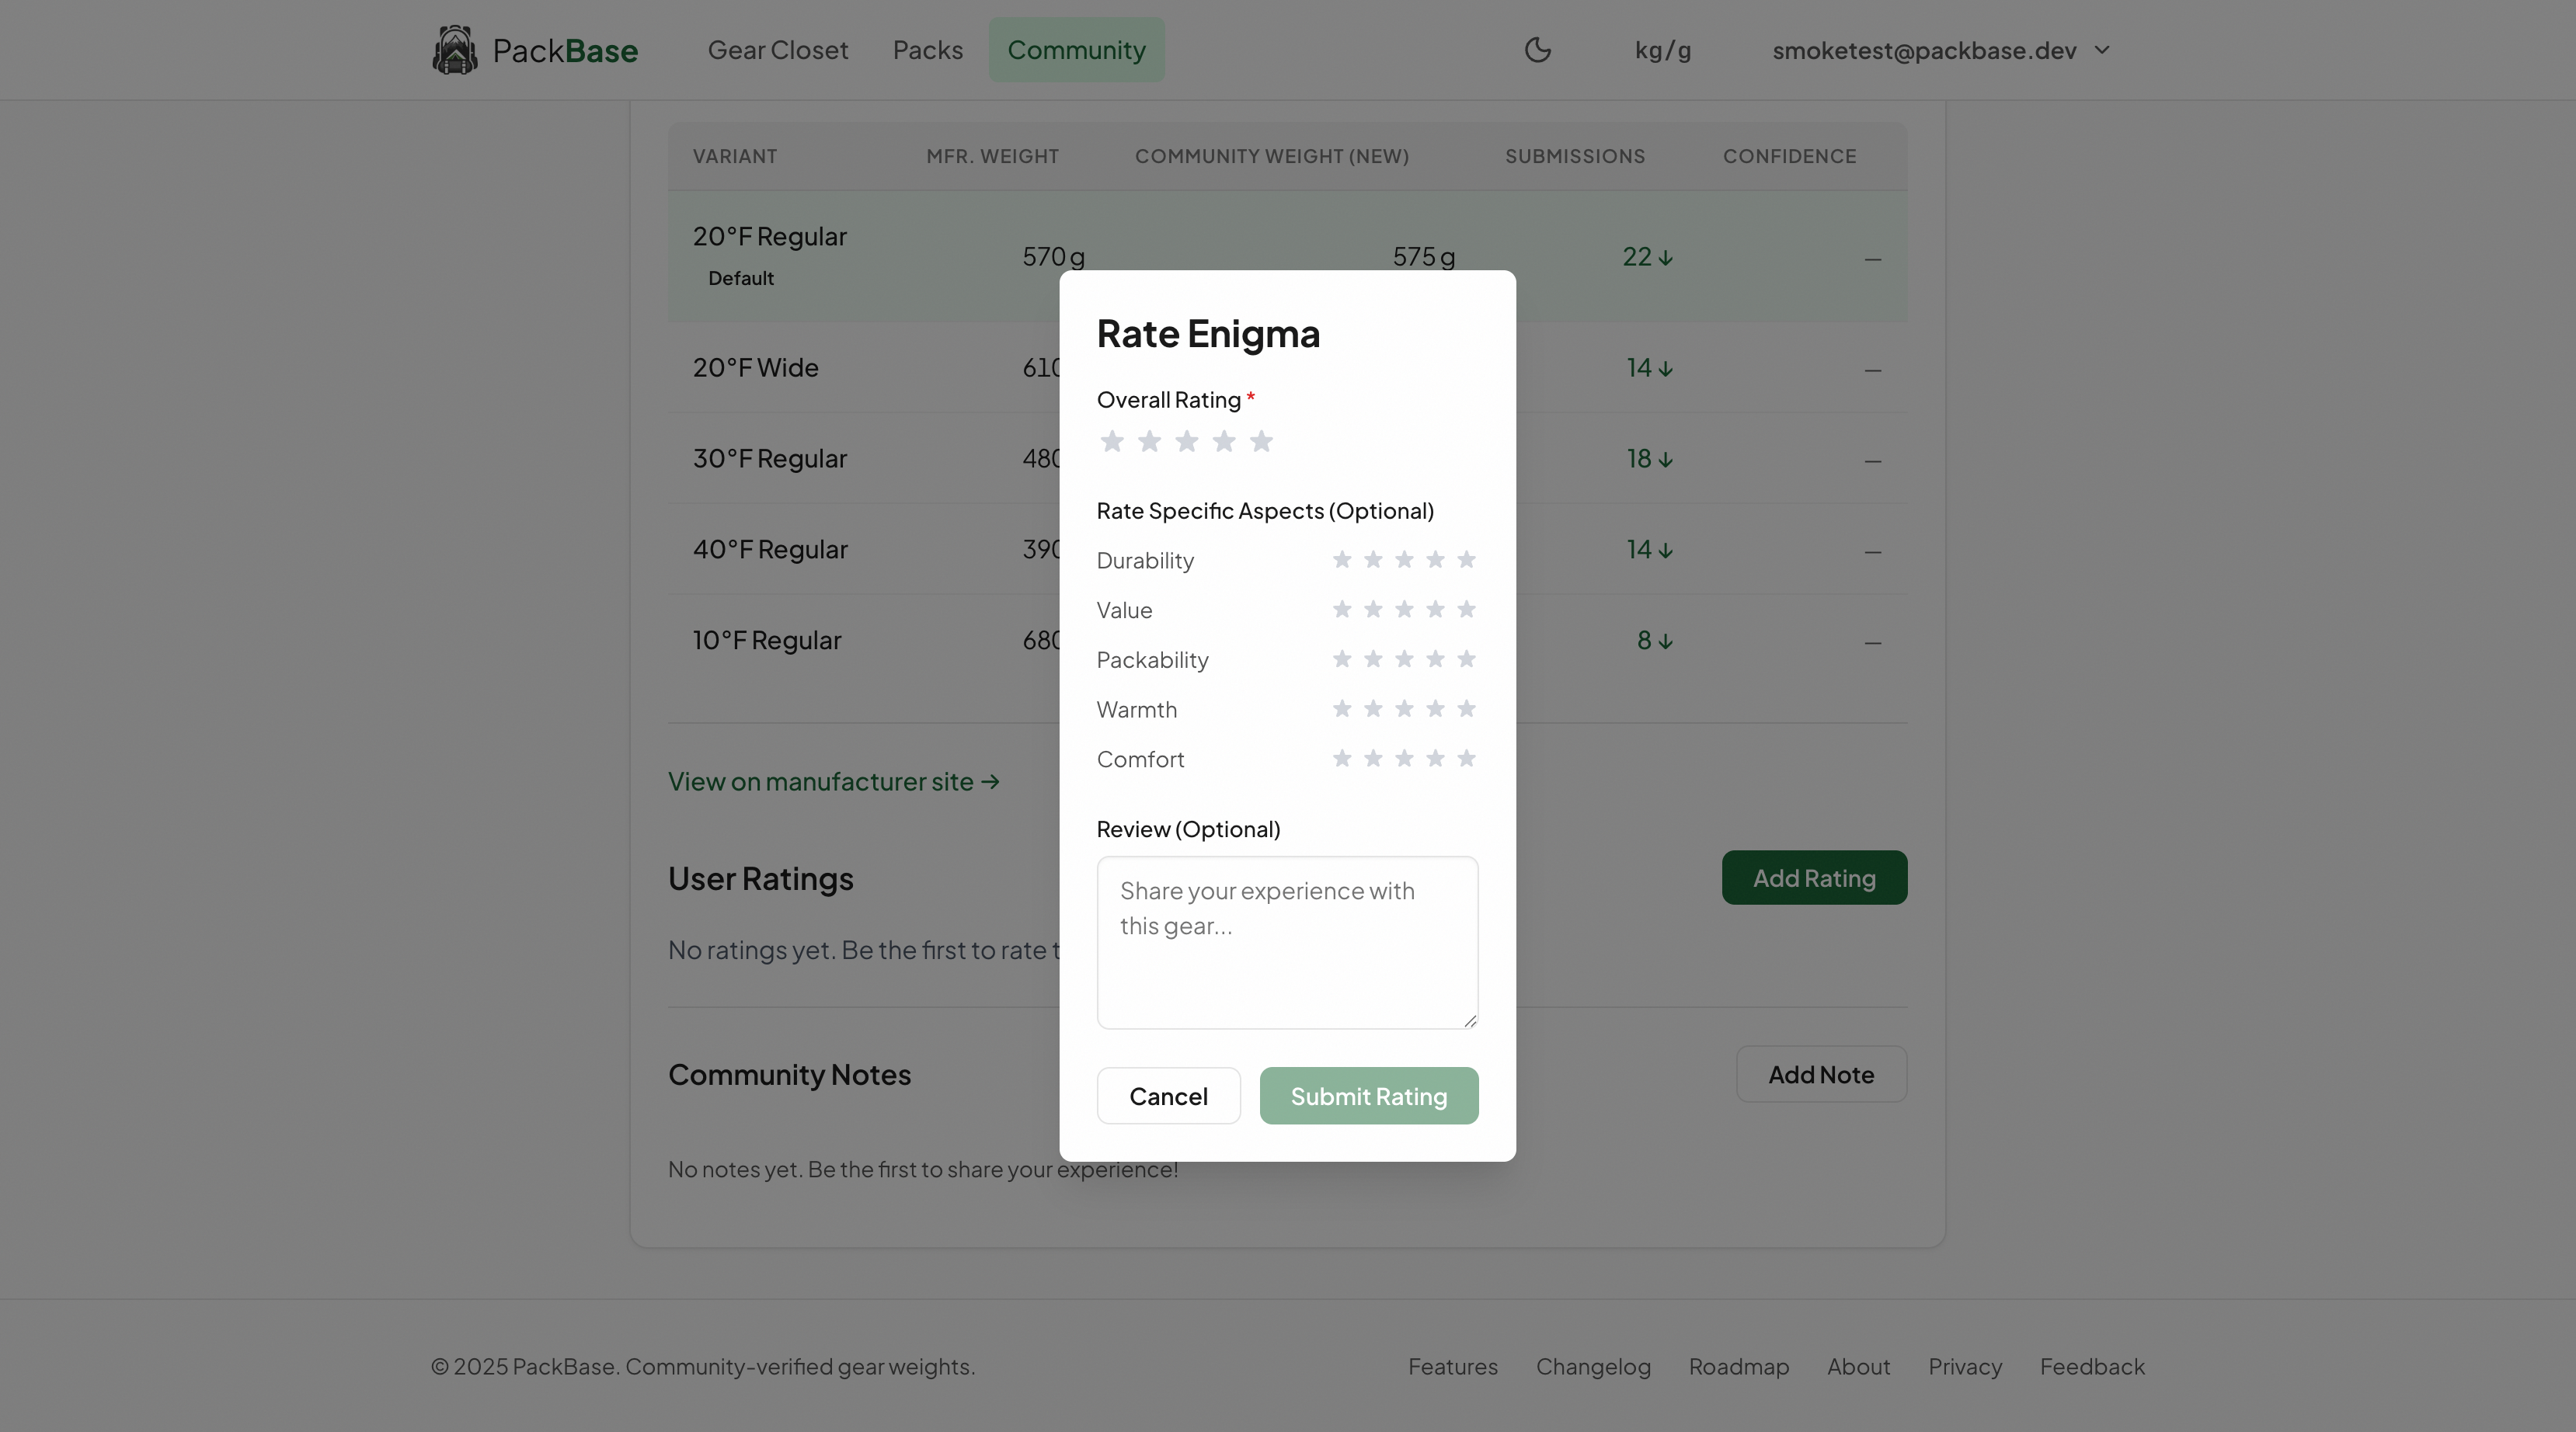The width and height of the screenshot is (2576, 1432).
Task: Select the 30°F Regular variant row
Action: pos(1287,458)
